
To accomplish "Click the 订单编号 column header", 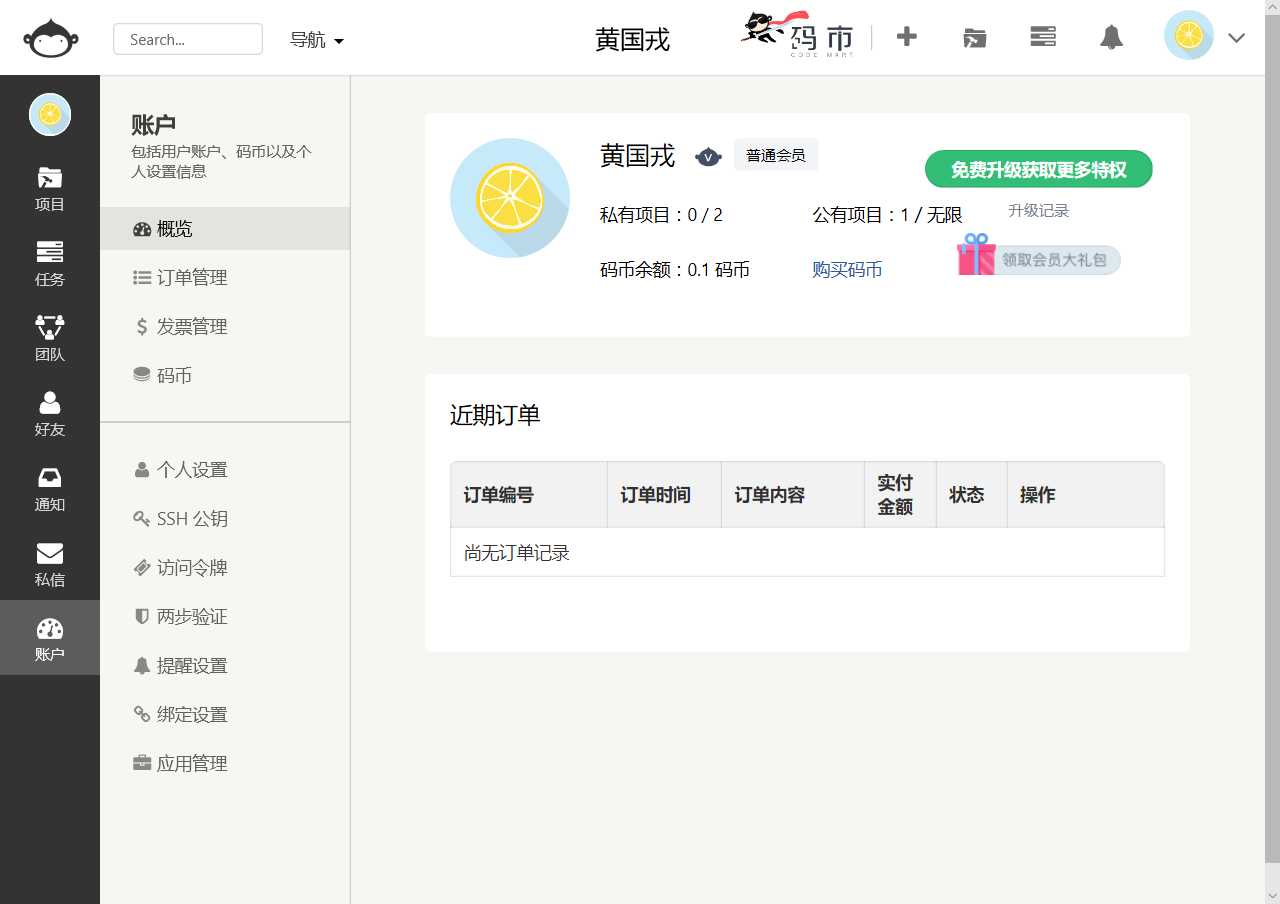I will pos(529,494).
